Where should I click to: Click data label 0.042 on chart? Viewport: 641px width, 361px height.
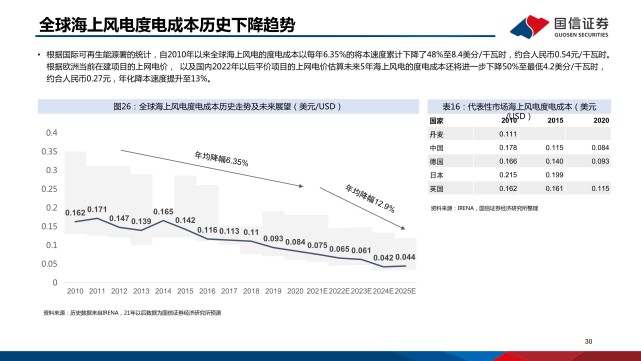coord(383,258)
